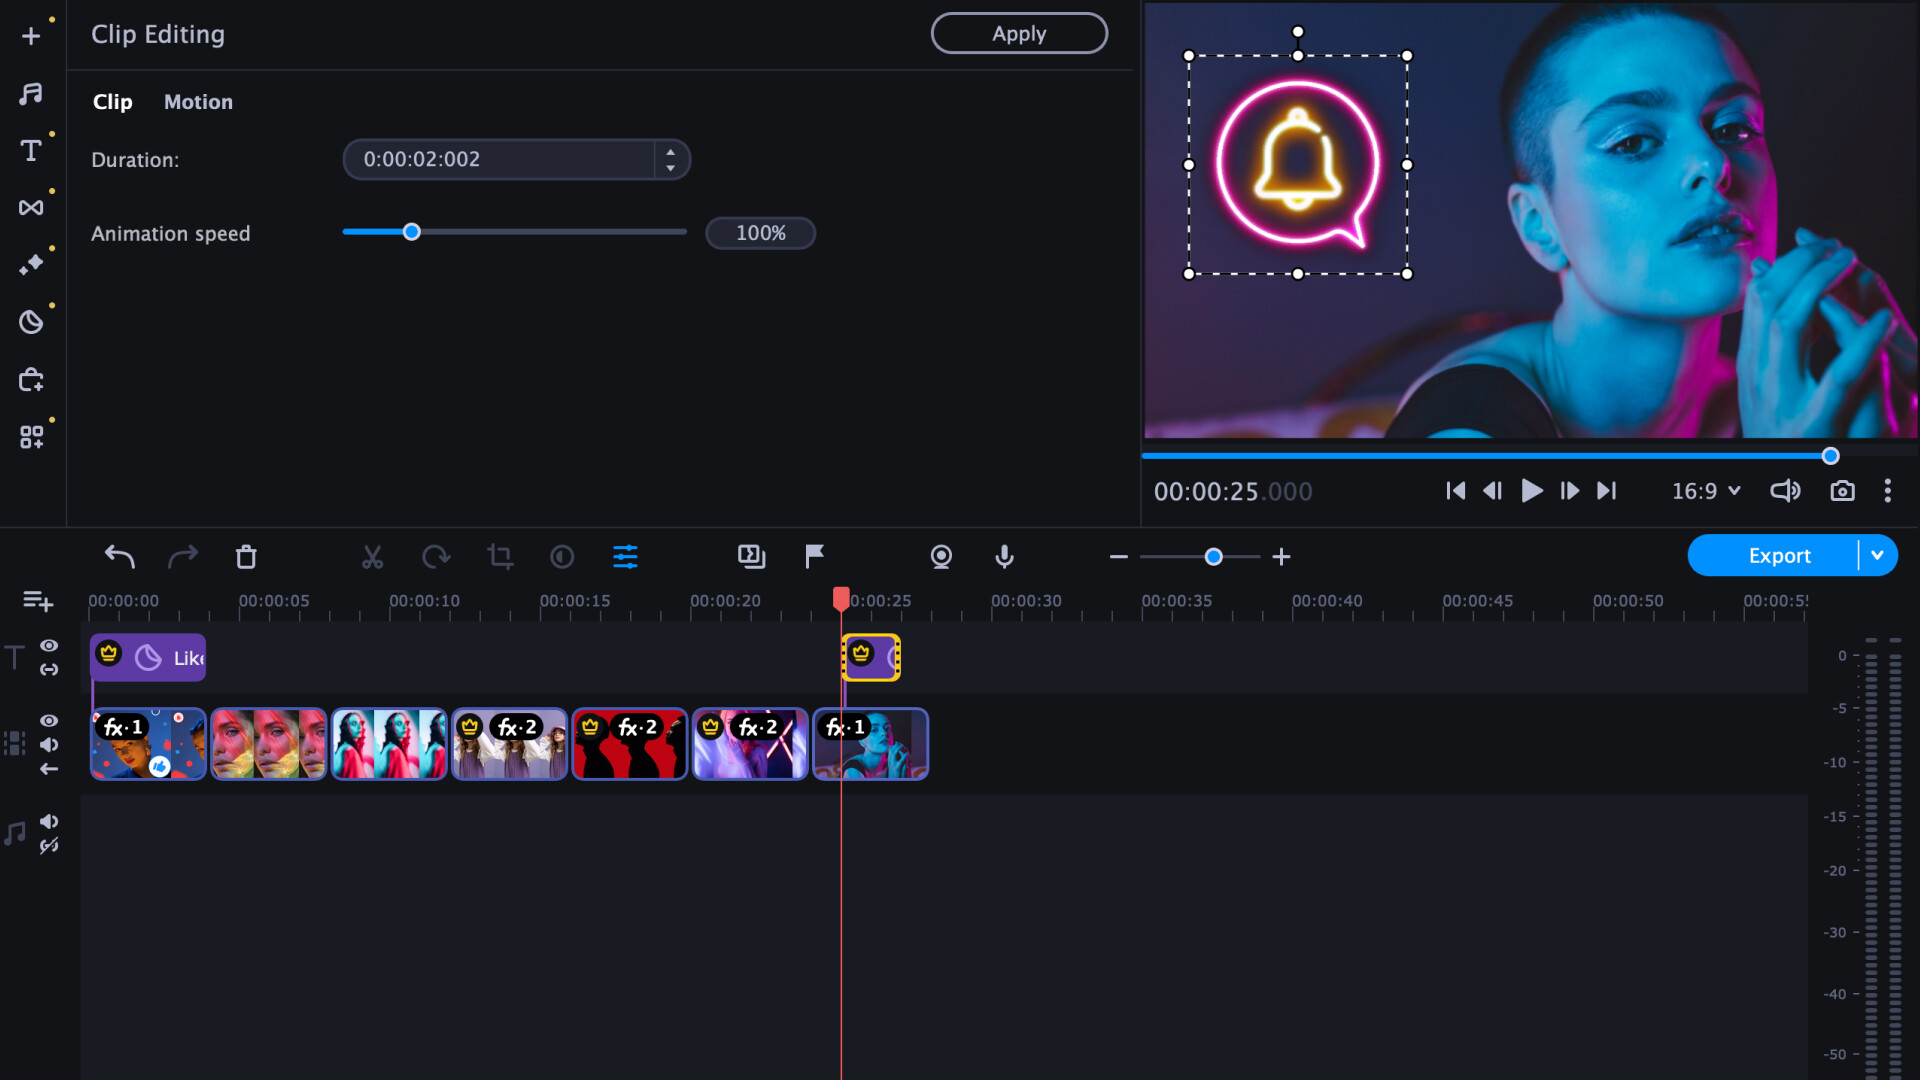Start voiceover recording with the microphone icon
The height and width of the screenshot is (1080, 1920).
coord(1003,557)
